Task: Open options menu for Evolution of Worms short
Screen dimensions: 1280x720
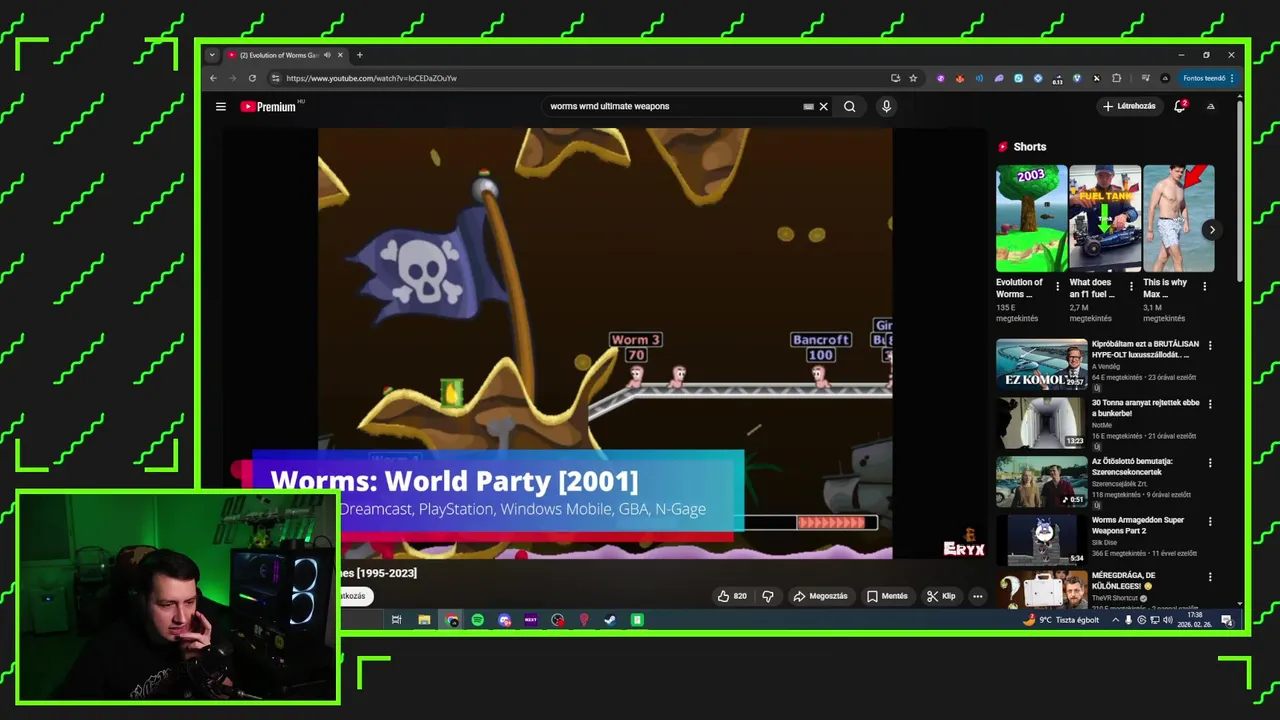Action: pyautogui.click(x=1058, y=286)
